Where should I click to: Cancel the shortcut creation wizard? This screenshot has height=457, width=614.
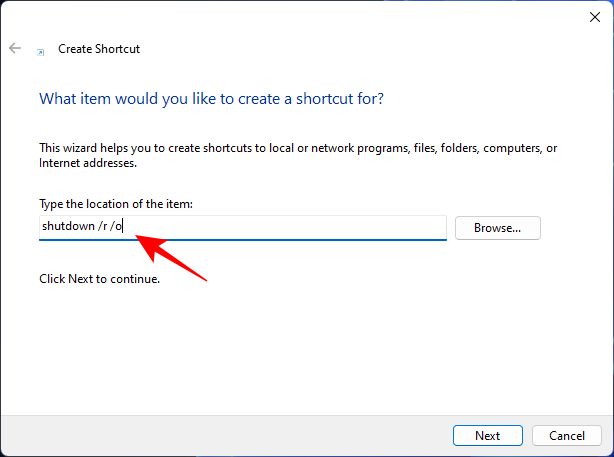click(566, 436)
